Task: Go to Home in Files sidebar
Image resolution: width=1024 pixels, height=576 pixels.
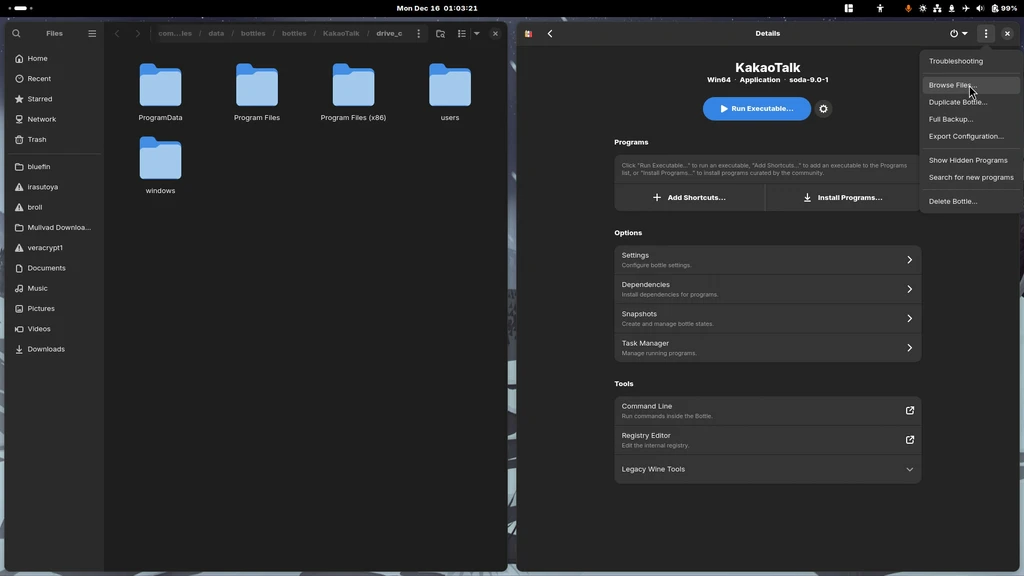Action: [x=55, y=58]
